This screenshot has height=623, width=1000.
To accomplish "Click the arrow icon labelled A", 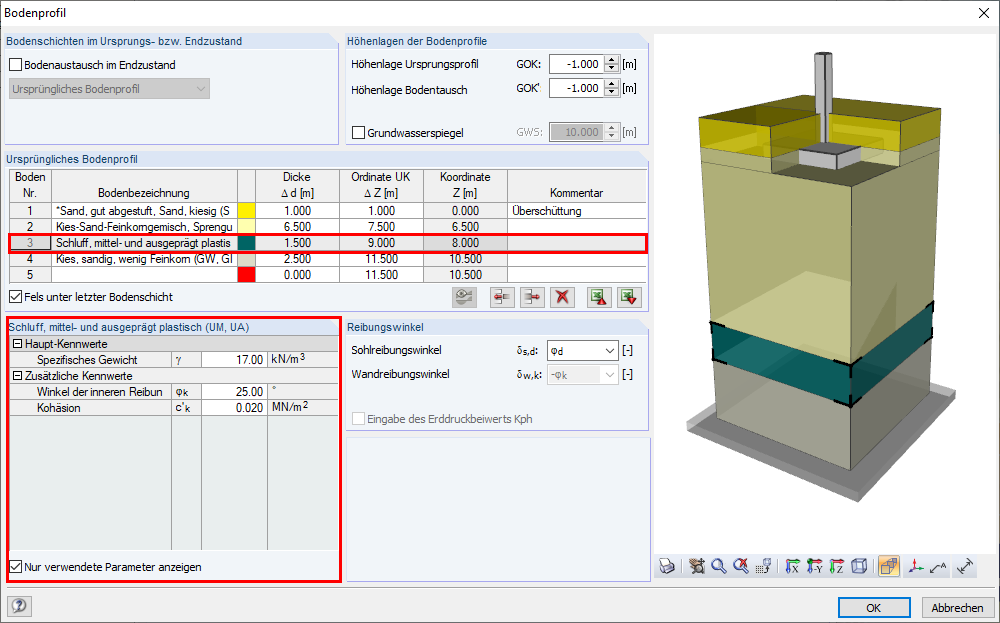I will [x=938, y=566].
